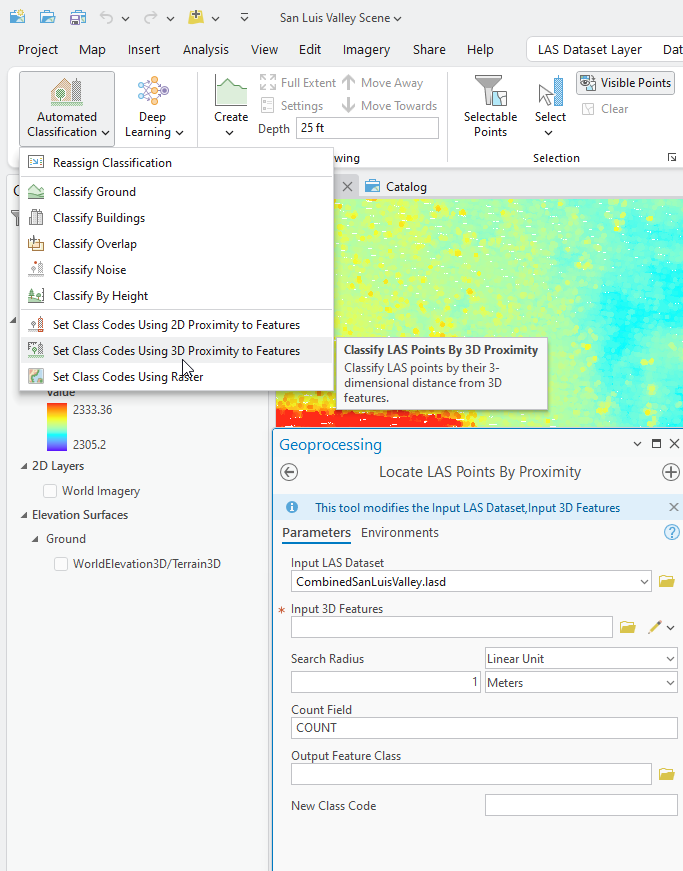Viewport: 683px width, 871px height.
Task: Open the Imagery ribbon tab
Action: tap(366, 49)
